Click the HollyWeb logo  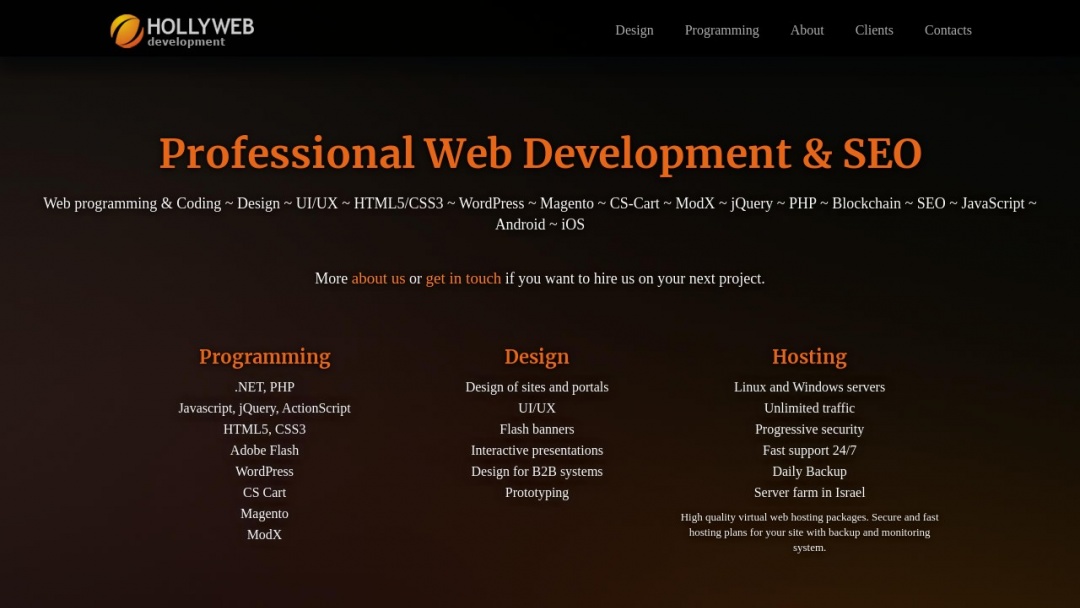180,30
